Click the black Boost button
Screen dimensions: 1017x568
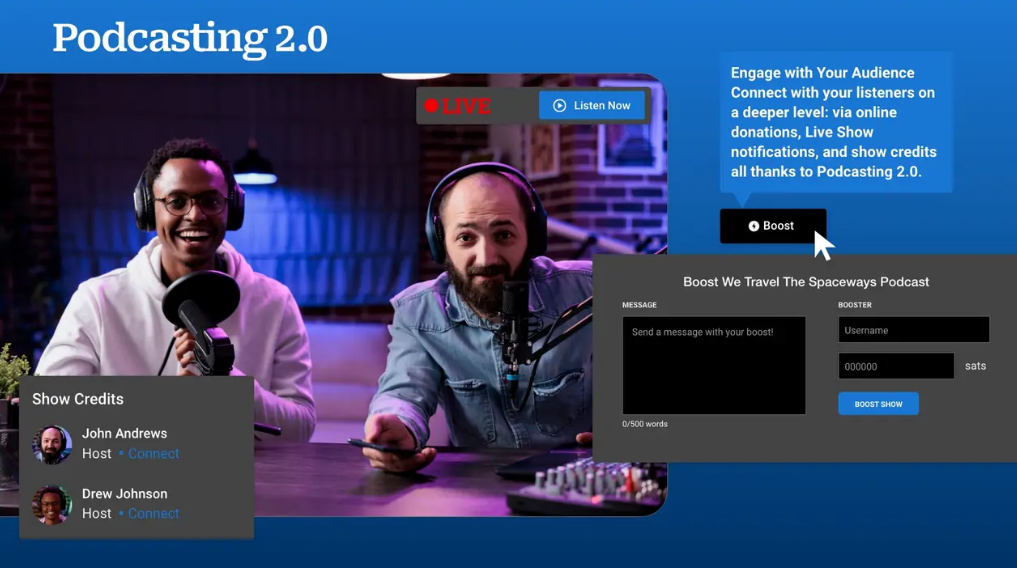[x=772, y=226]
